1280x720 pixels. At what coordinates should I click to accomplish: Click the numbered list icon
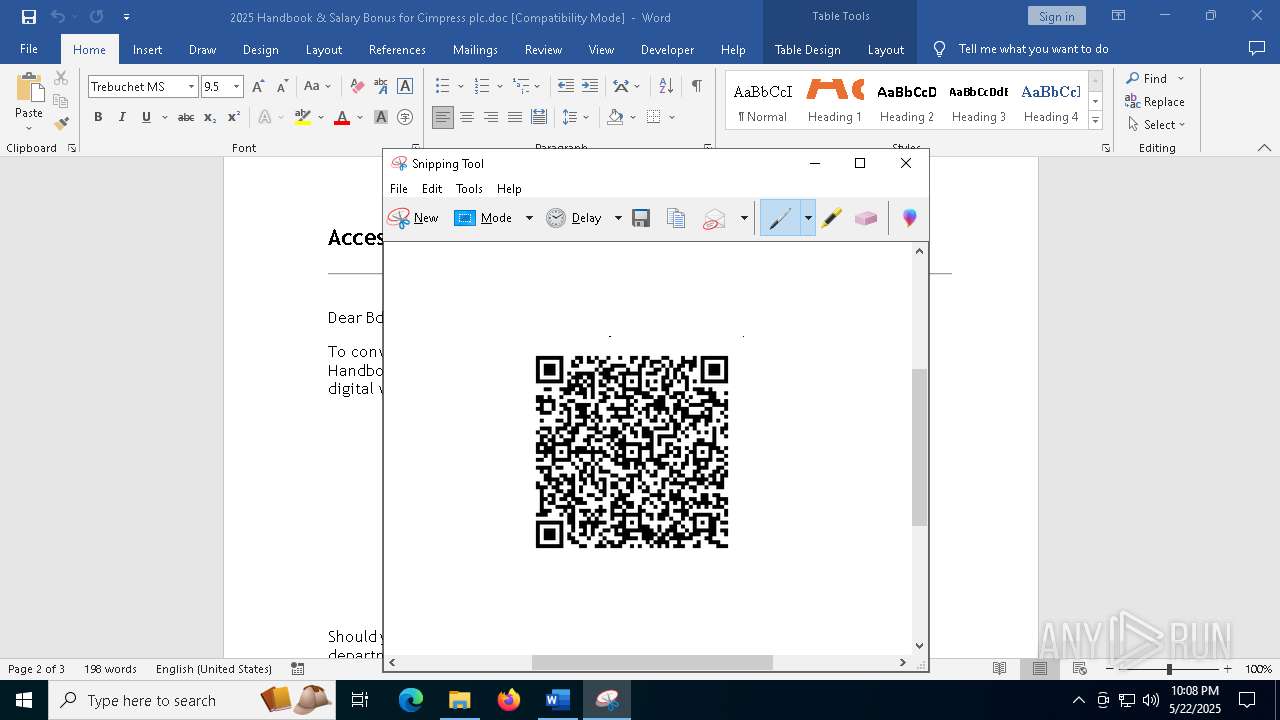pos(481,86)
